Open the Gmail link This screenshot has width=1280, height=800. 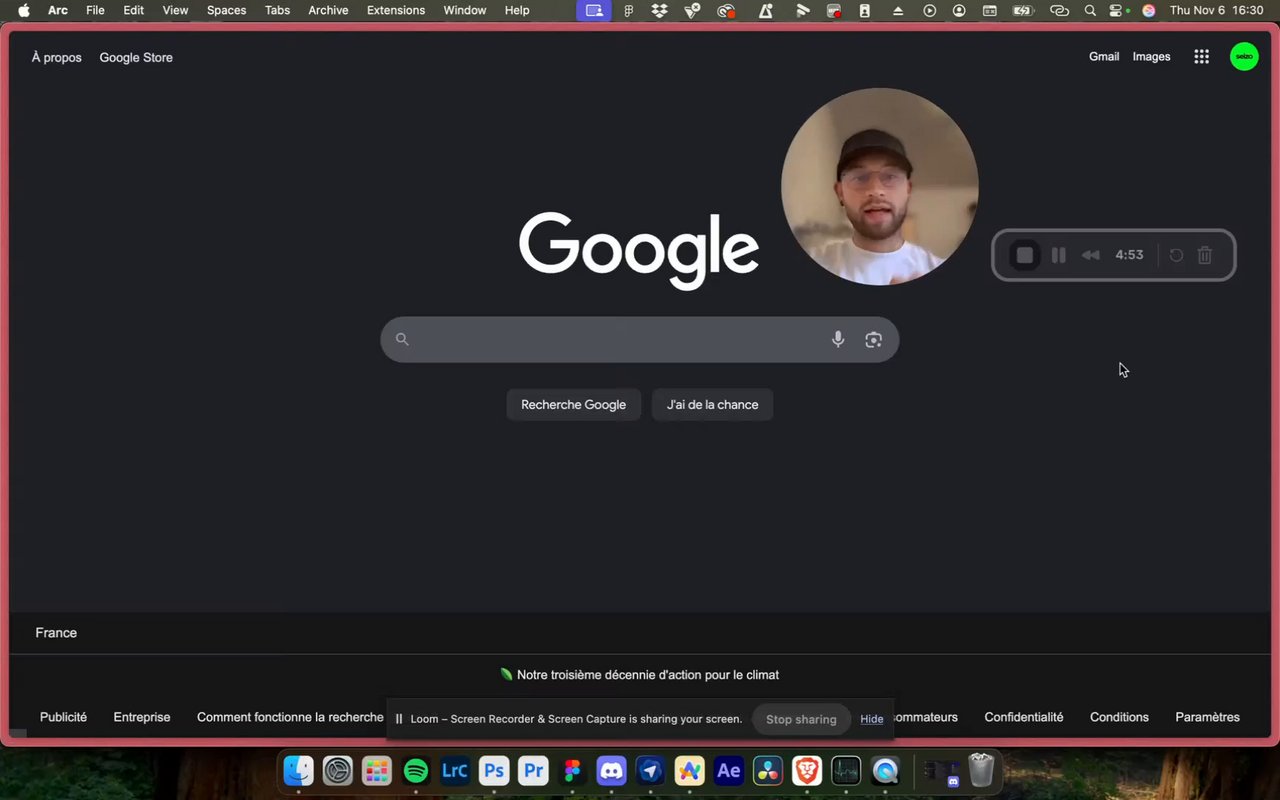click(1104, 57)
